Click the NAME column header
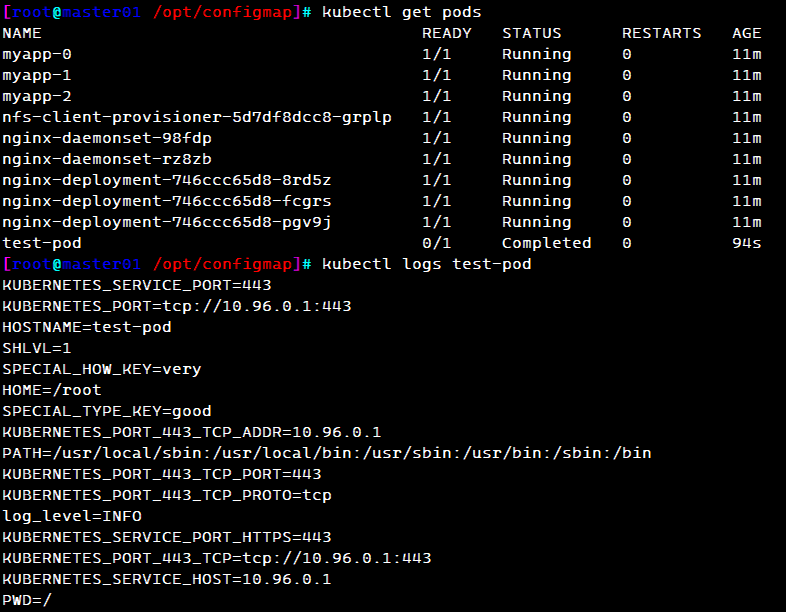786x612 pixels. click(x=22, y=33)
